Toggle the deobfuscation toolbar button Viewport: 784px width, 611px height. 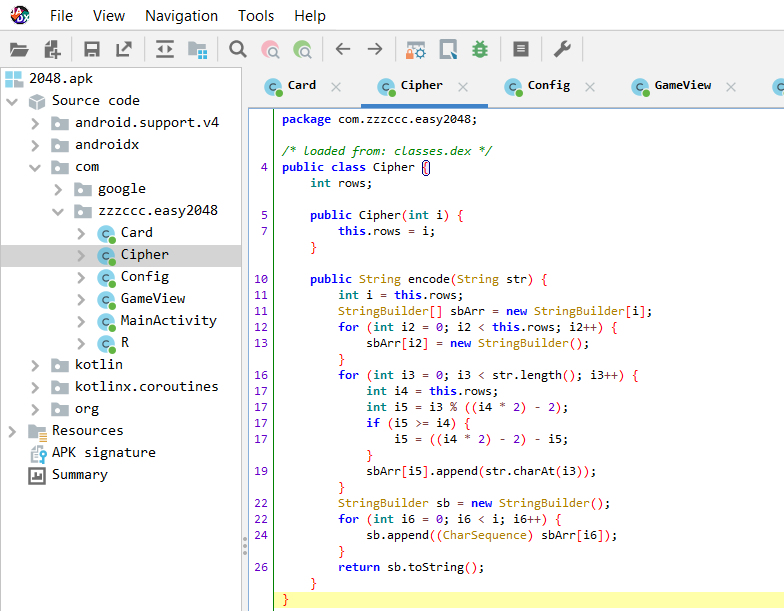pyautogui.click(x=415, y=49)
